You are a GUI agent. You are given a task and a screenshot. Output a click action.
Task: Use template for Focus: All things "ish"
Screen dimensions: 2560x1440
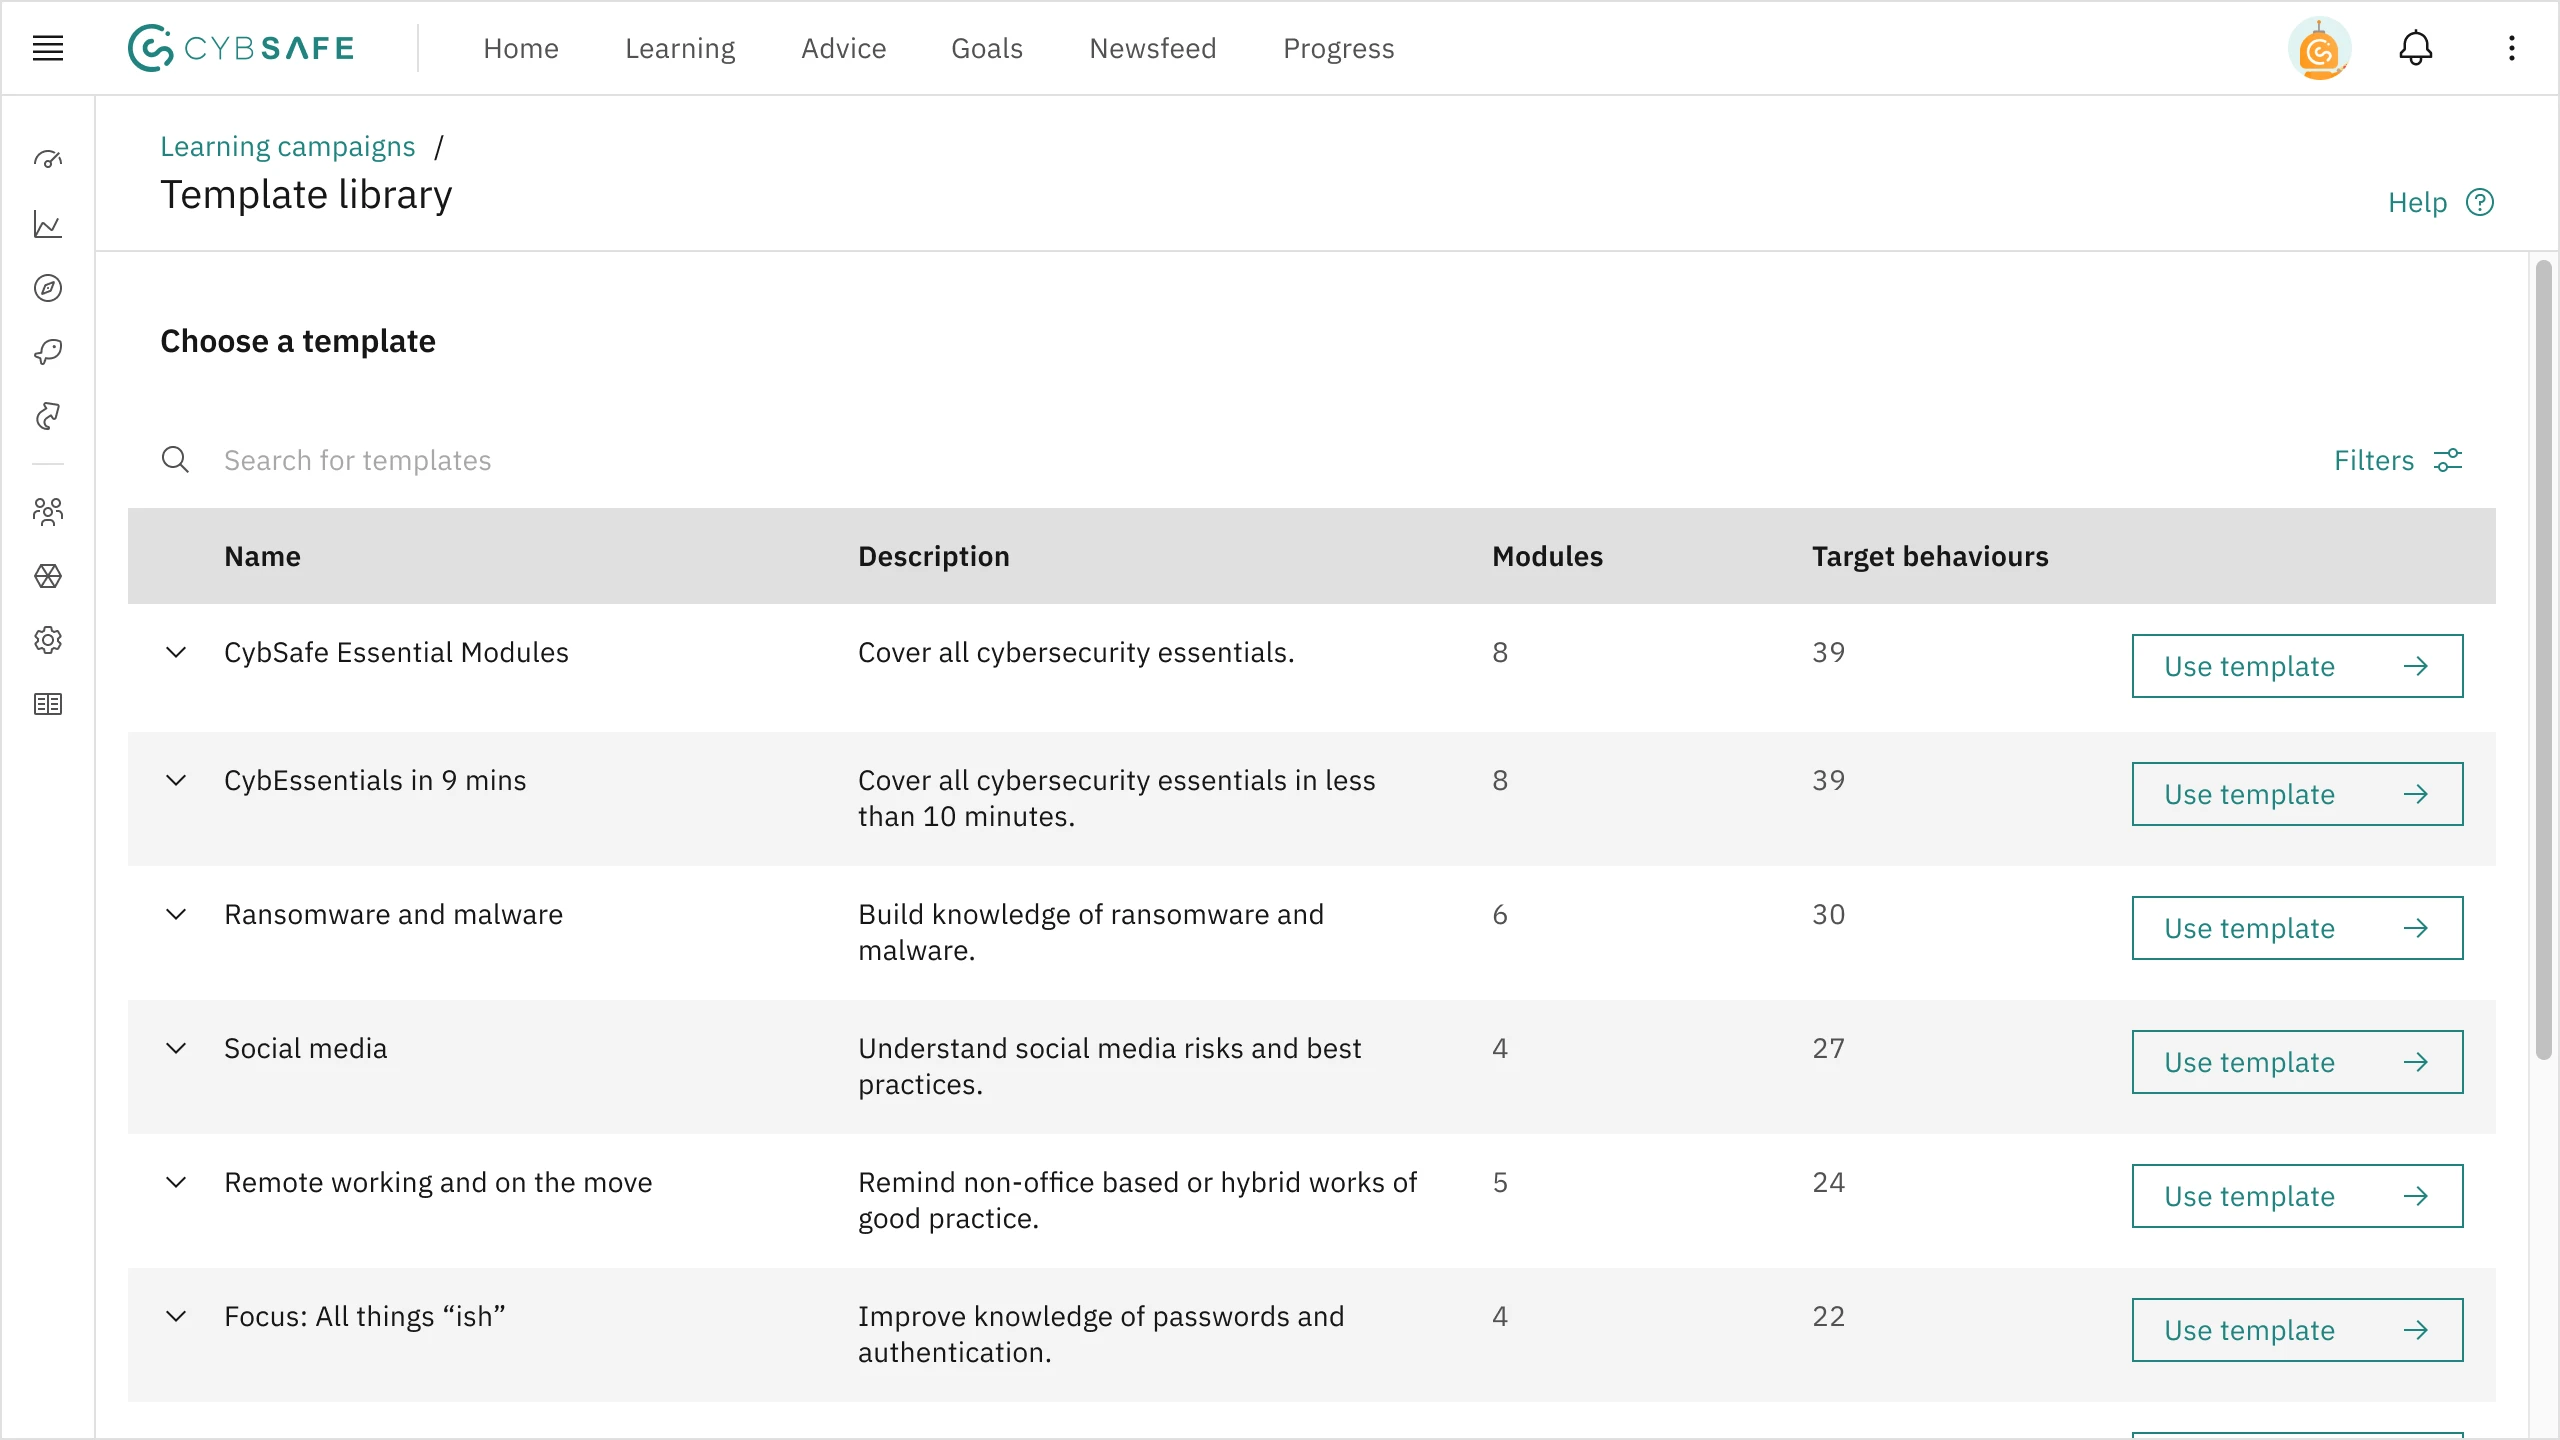[2297, 1330]
